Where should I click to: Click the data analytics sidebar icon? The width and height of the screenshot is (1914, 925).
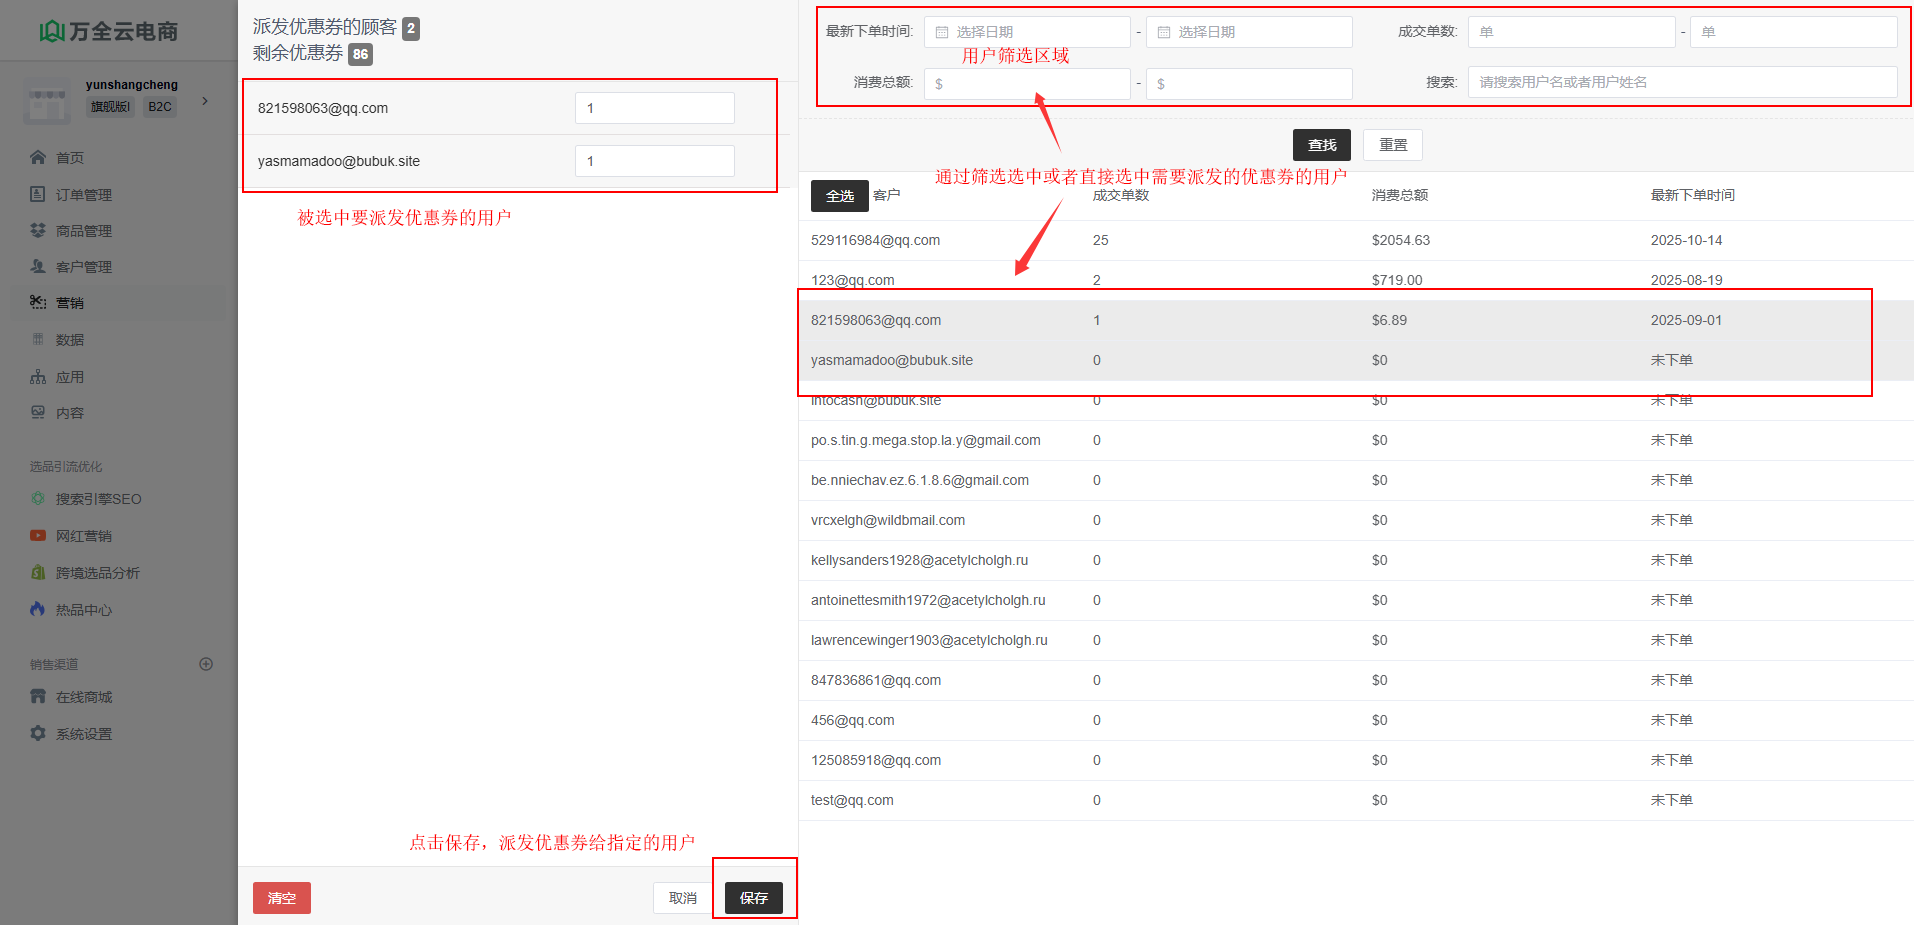coord(38,339)
